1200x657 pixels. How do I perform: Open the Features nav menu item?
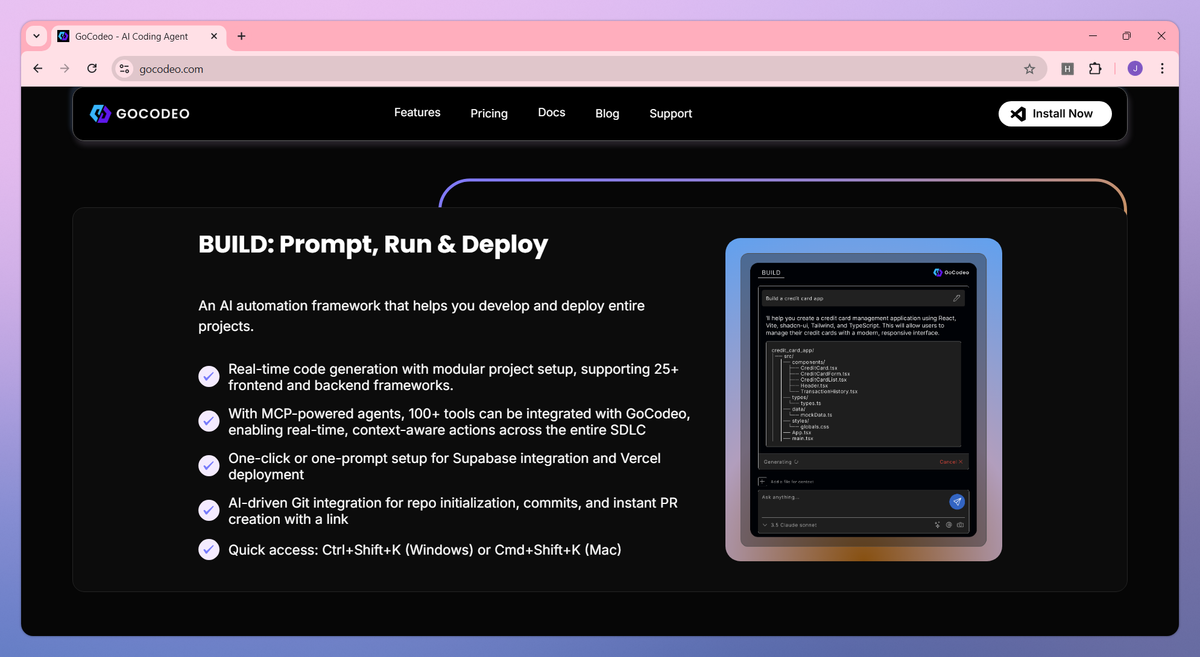[x=417, y=113]
